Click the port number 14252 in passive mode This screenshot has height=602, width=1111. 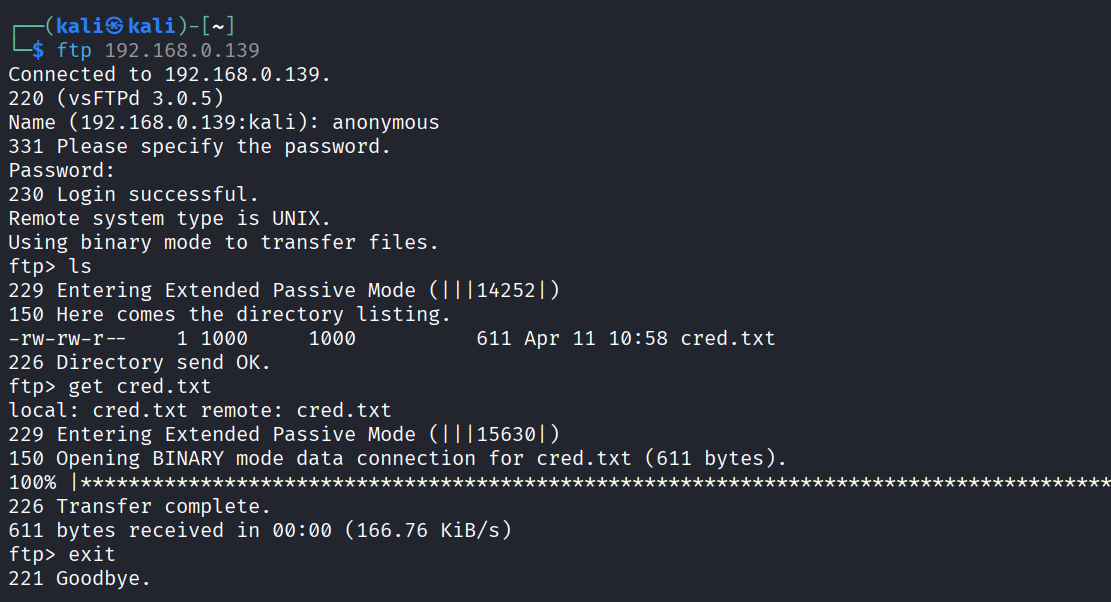point(506,290)
